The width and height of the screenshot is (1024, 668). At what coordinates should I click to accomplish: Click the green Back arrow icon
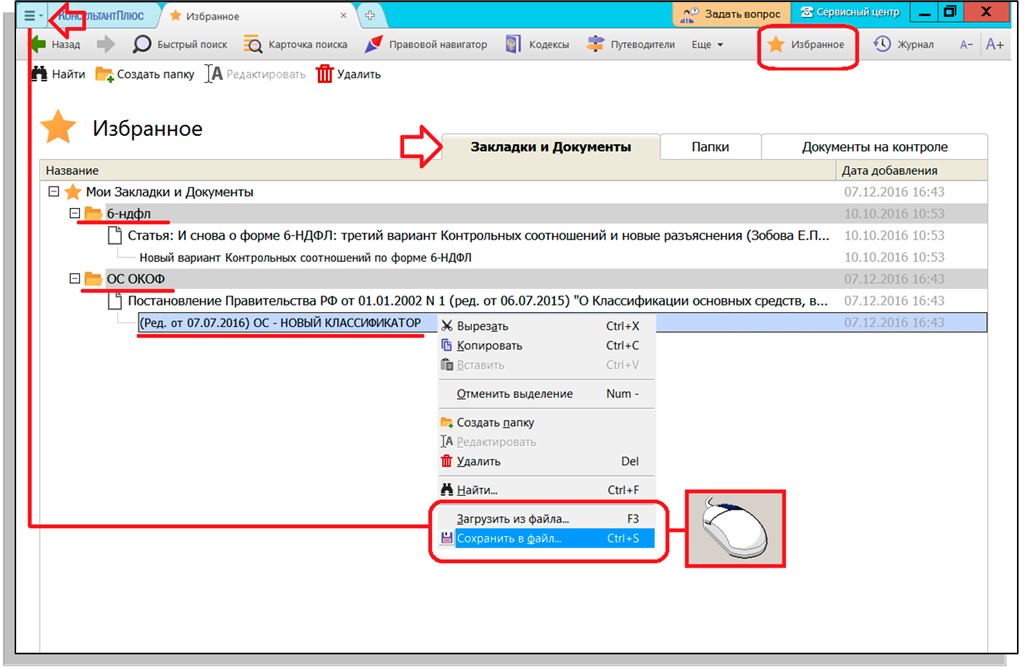38,44
